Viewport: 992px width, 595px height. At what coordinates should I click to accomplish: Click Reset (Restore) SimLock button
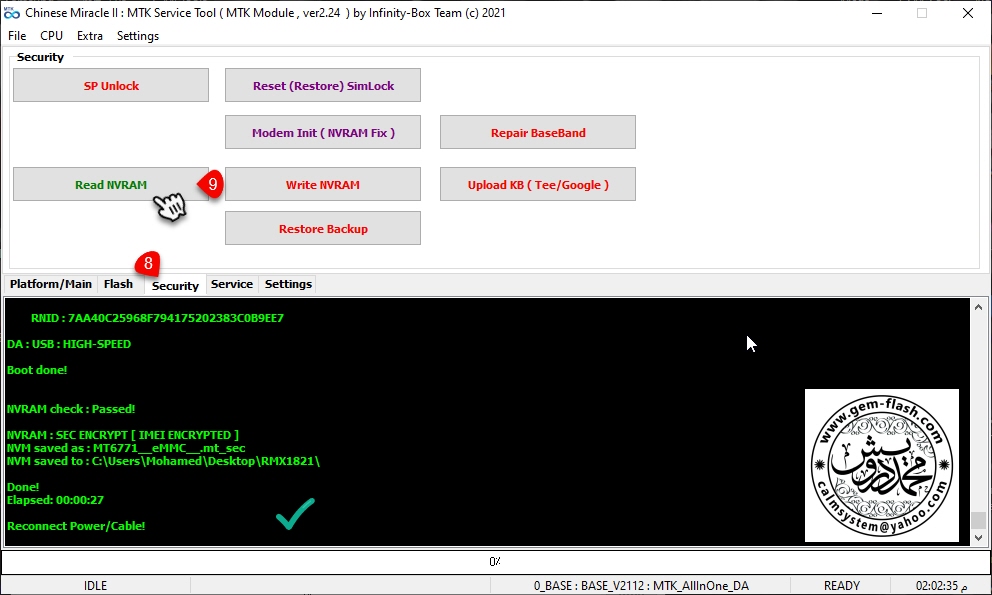pos(323,85)
